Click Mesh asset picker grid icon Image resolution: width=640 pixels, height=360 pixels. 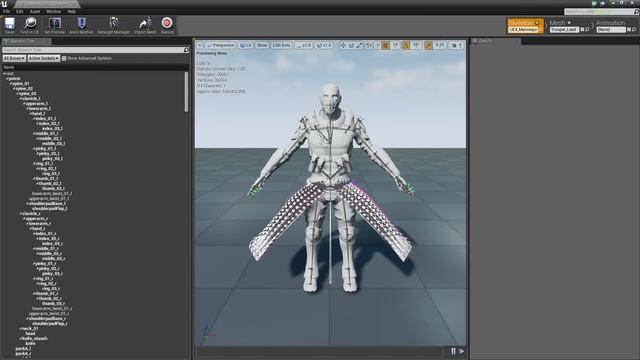click(x=582, y=29)
